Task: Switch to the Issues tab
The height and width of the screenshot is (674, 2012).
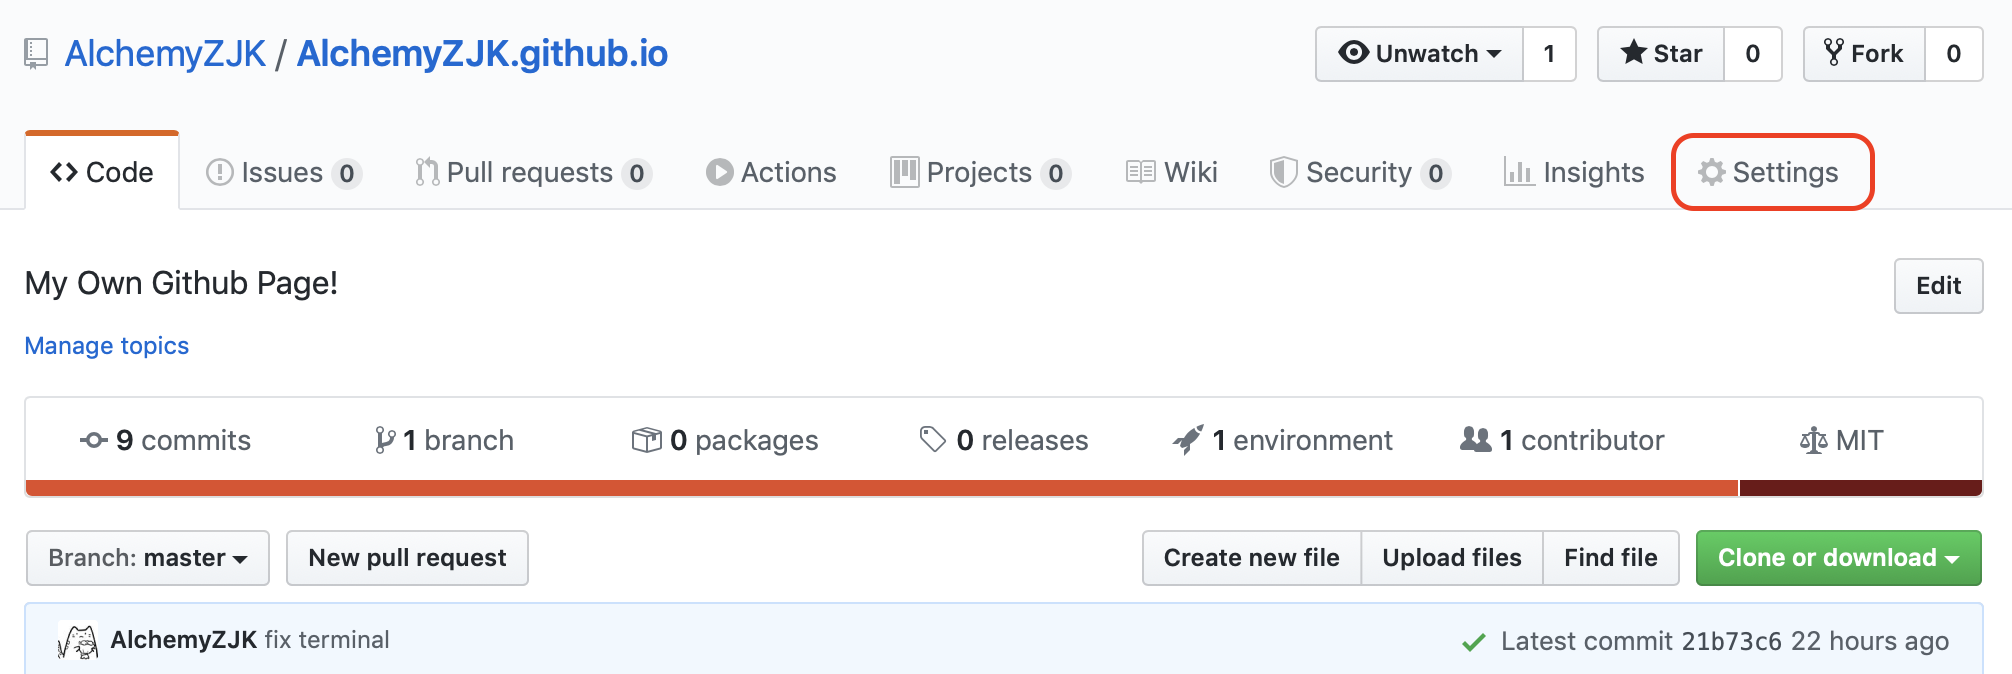Action: [281, 172]
